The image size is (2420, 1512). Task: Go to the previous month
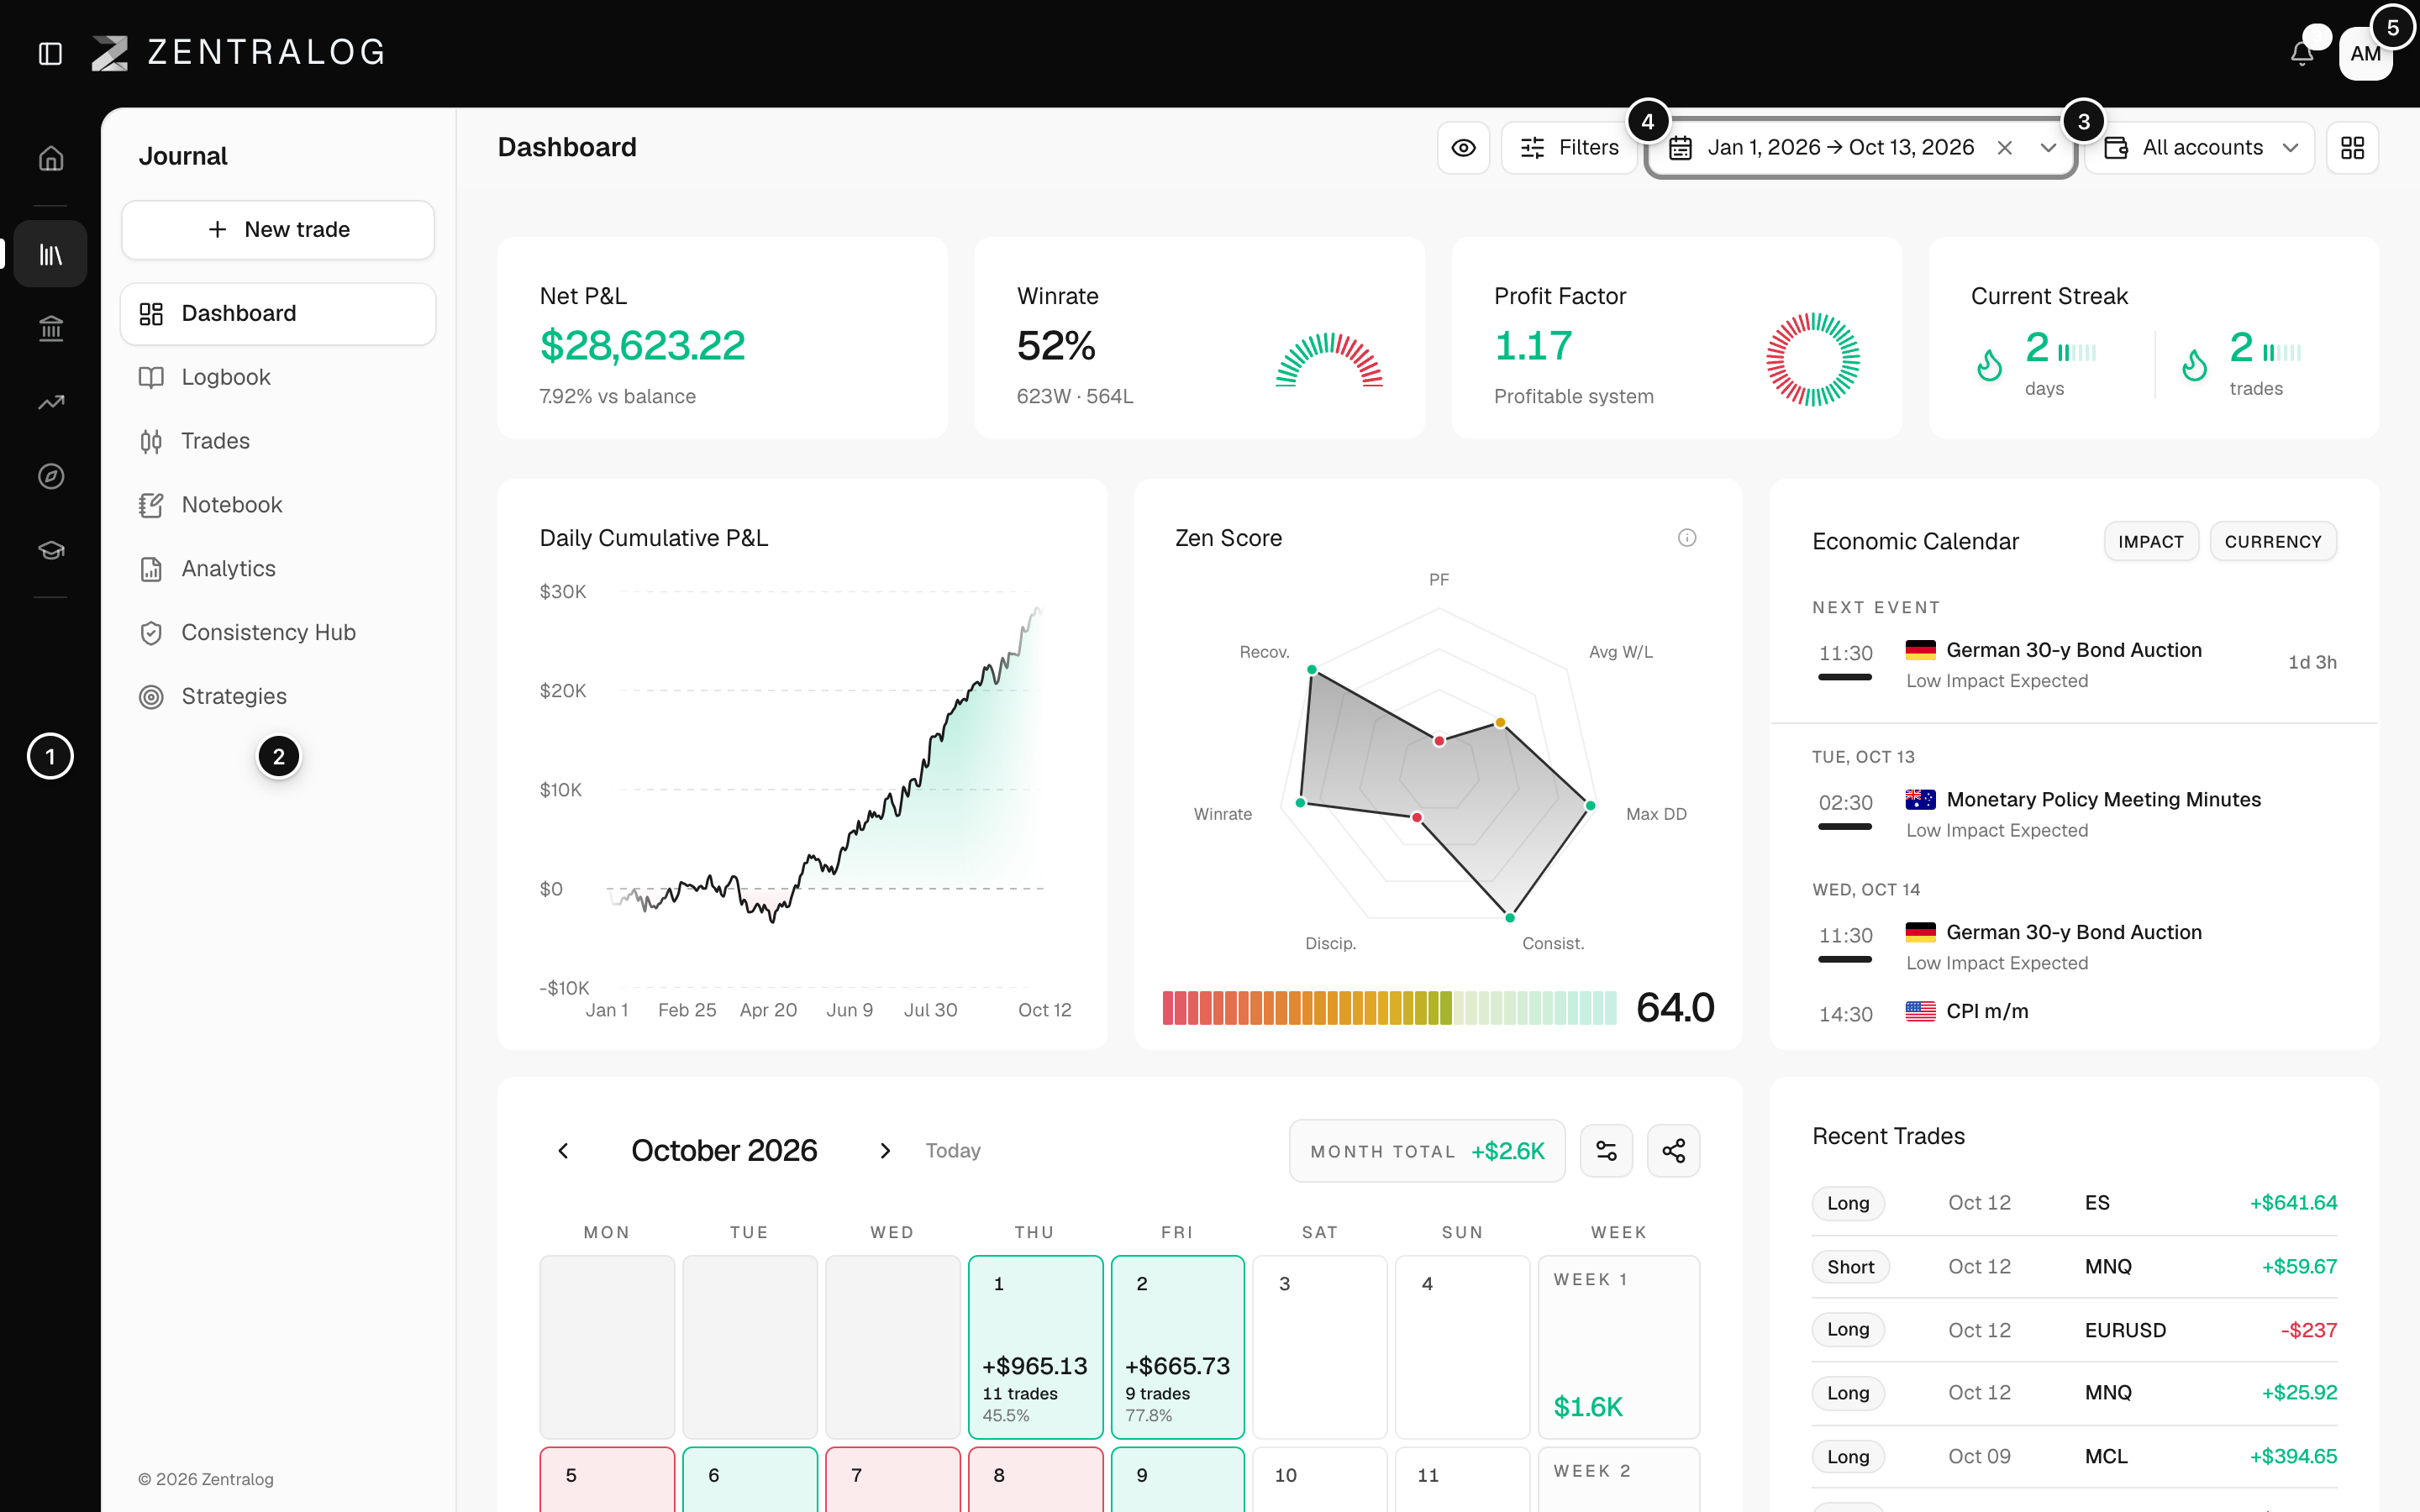coord(563,1151)
